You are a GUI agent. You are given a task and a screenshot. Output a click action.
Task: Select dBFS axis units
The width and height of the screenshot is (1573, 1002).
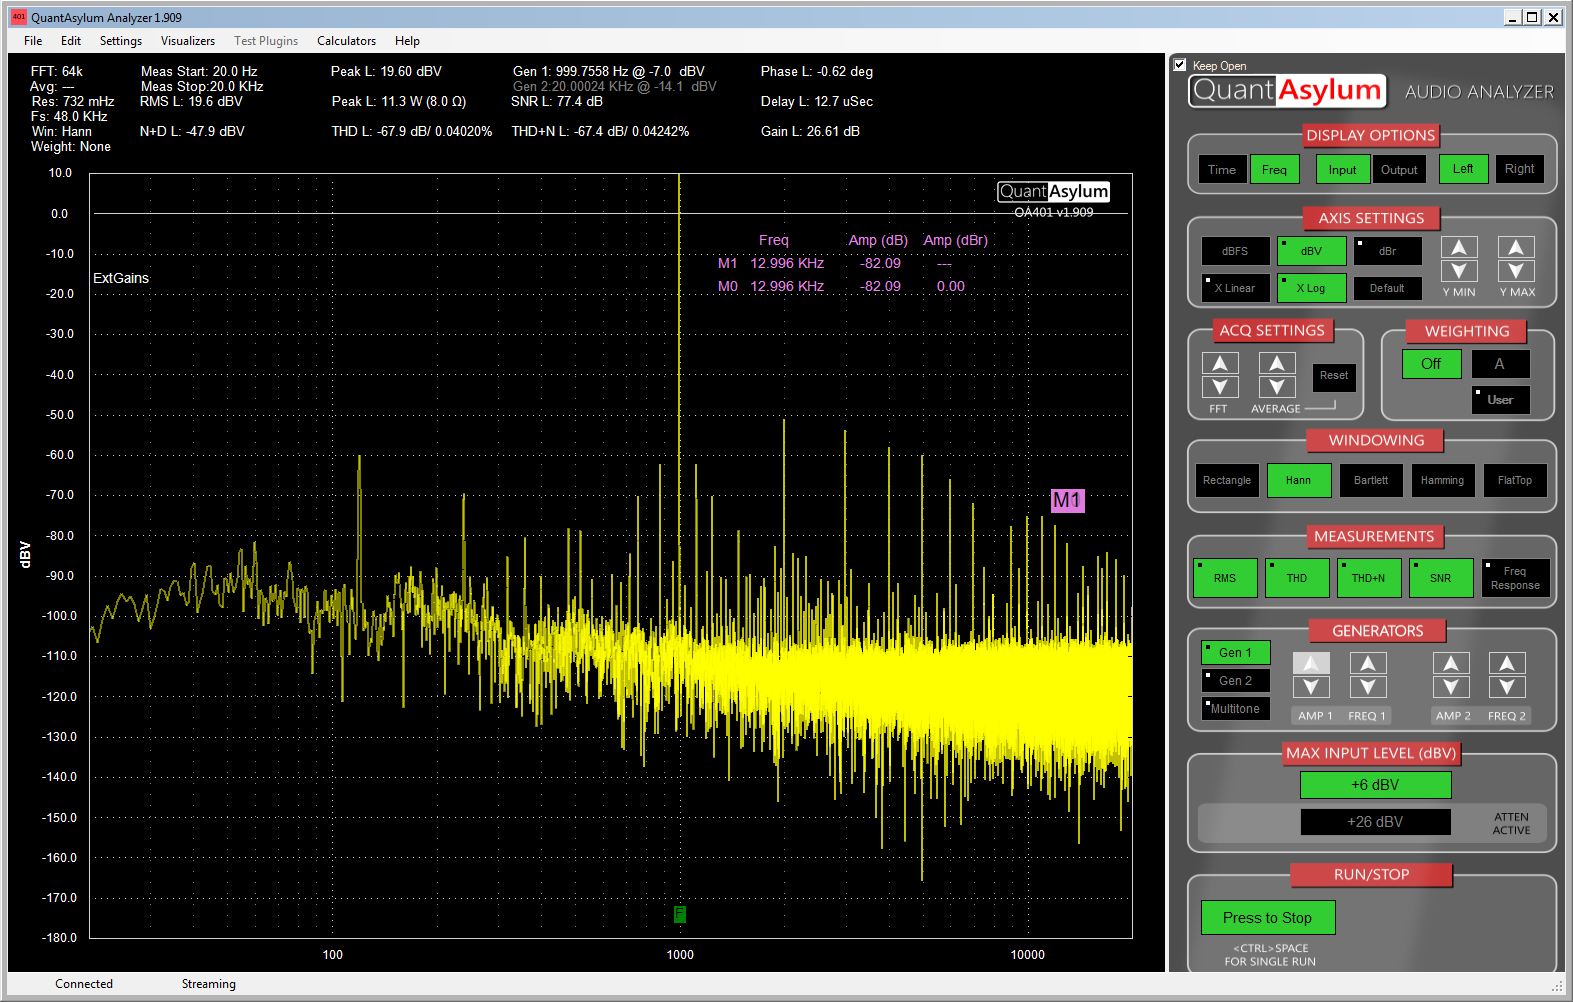(1236, 251)
